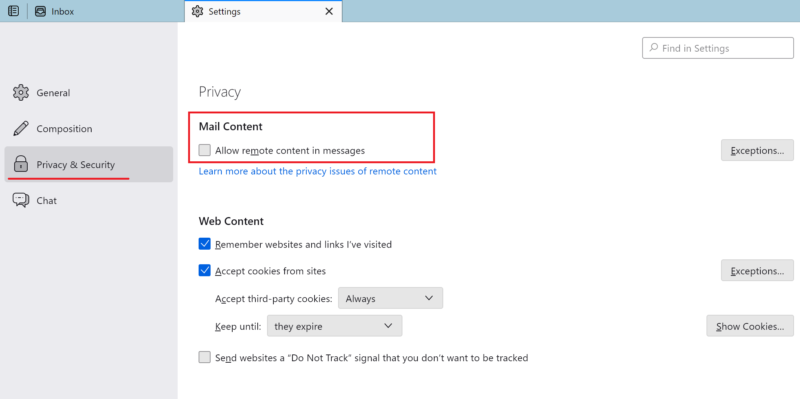800x399 pixels.
Task: Click the Spaces toolbar toggle icon
Action: tap(14, 11)
